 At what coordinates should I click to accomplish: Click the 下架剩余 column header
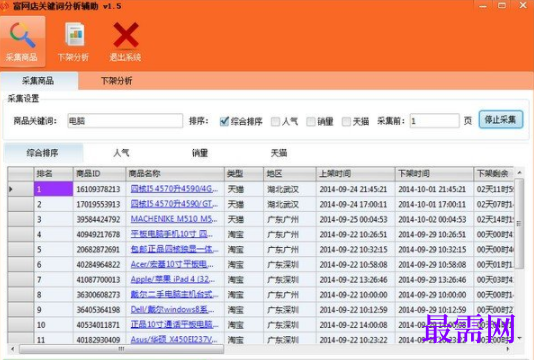(494, 174)
